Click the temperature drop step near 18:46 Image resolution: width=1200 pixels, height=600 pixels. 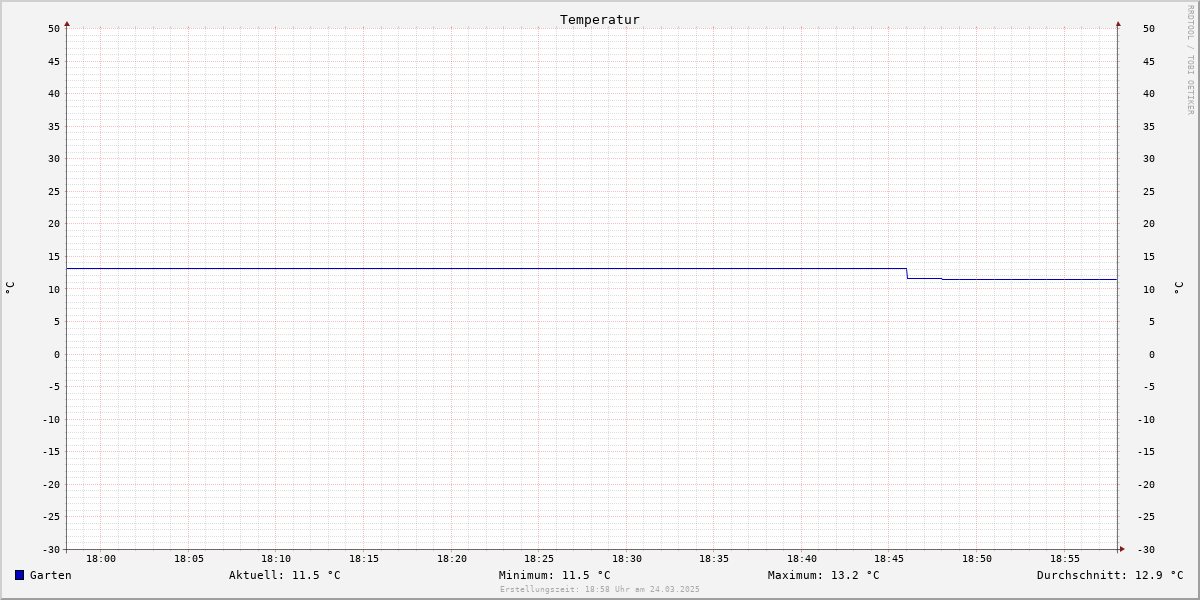coord(907,273)
